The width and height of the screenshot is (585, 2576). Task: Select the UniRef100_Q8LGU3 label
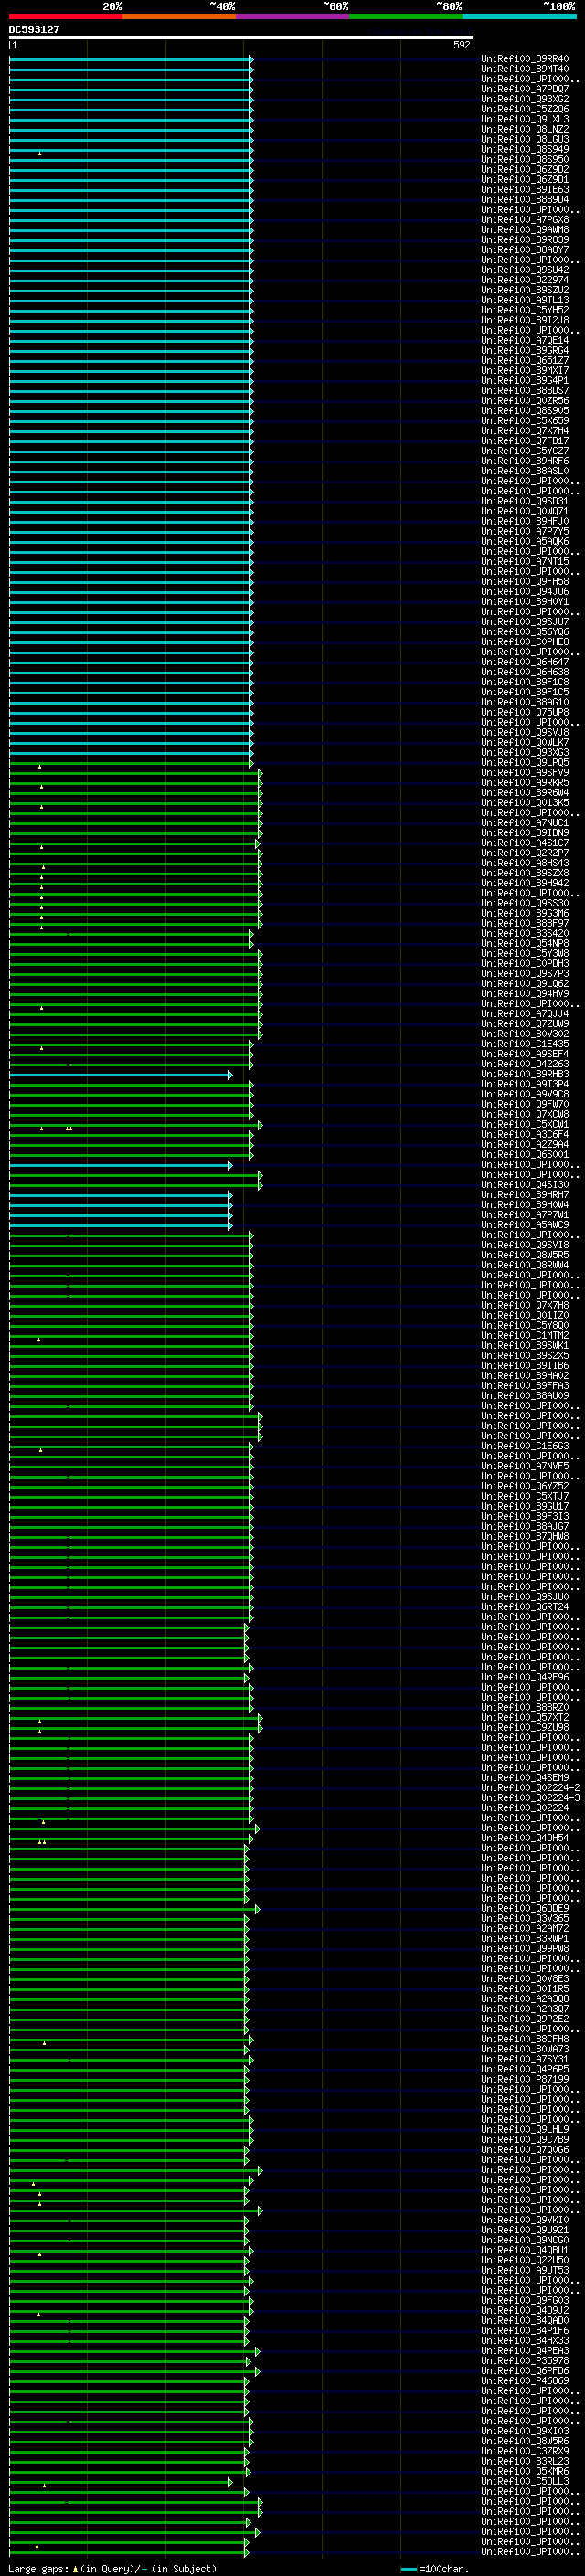[x=525, y=139]
